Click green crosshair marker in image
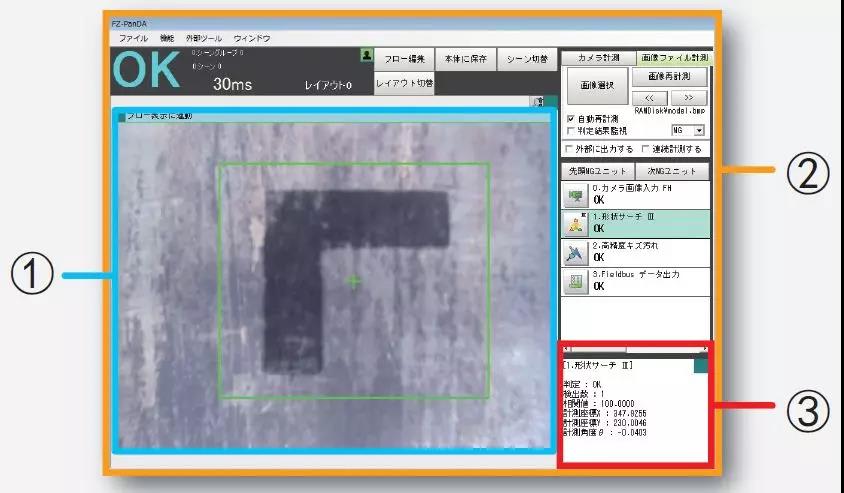 353,282
